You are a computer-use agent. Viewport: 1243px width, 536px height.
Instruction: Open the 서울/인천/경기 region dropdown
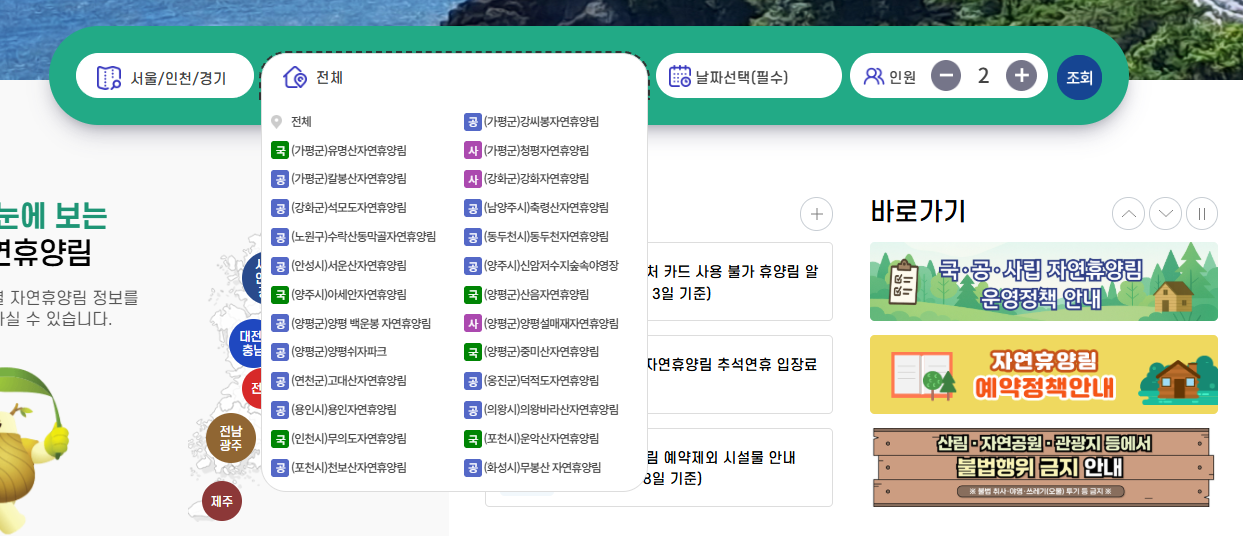[165, 76]
